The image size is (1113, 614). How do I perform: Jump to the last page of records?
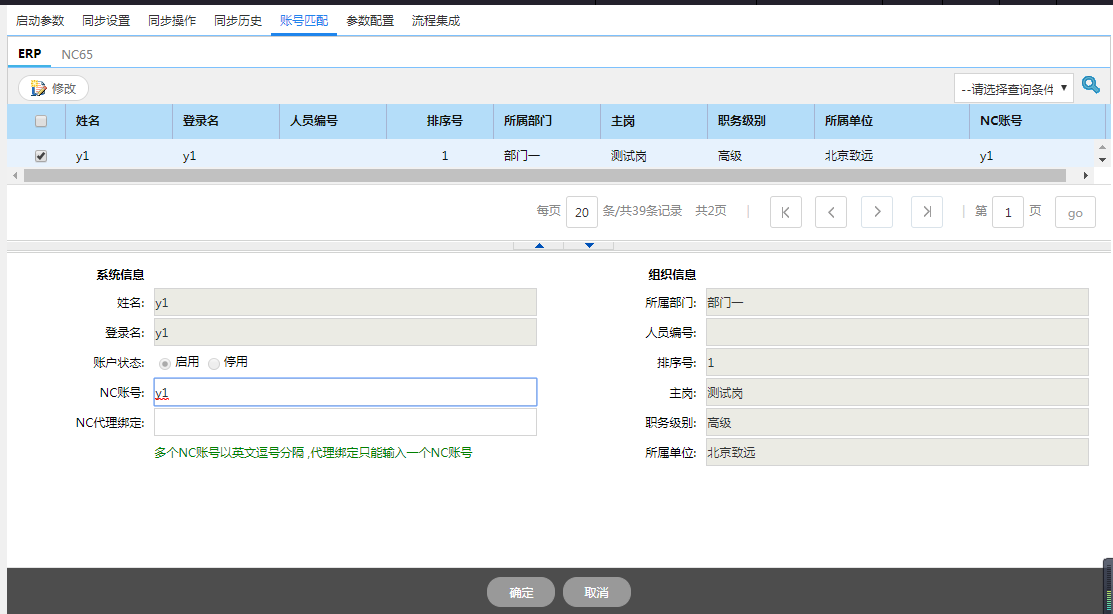[x=927, y=212]
